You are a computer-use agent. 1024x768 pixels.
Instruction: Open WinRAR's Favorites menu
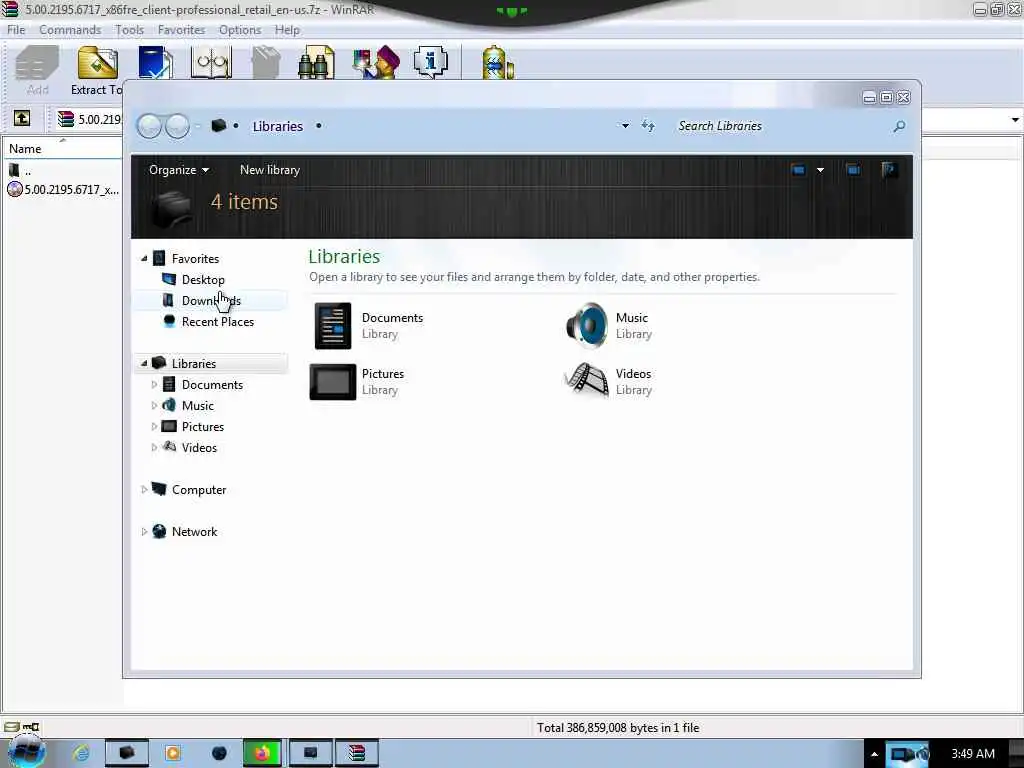tap(181, 29)
